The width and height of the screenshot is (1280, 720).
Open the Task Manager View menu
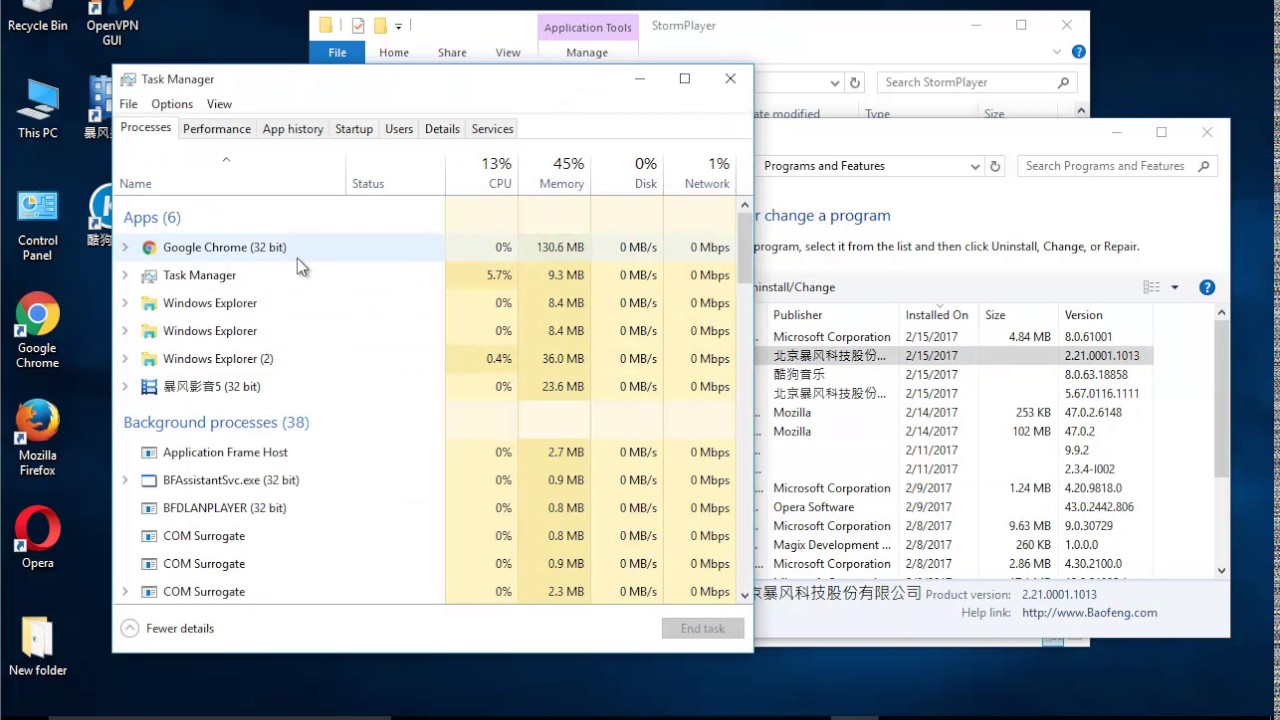pyautogui.click(x=219, y=104)
